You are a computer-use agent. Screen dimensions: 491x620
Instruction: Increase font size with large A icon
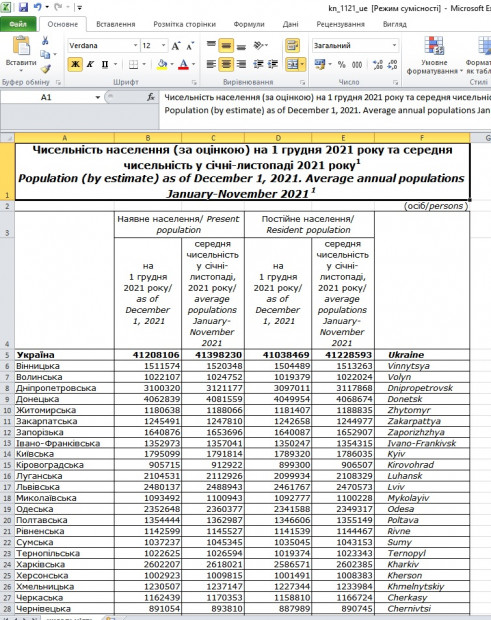[176, 46]
